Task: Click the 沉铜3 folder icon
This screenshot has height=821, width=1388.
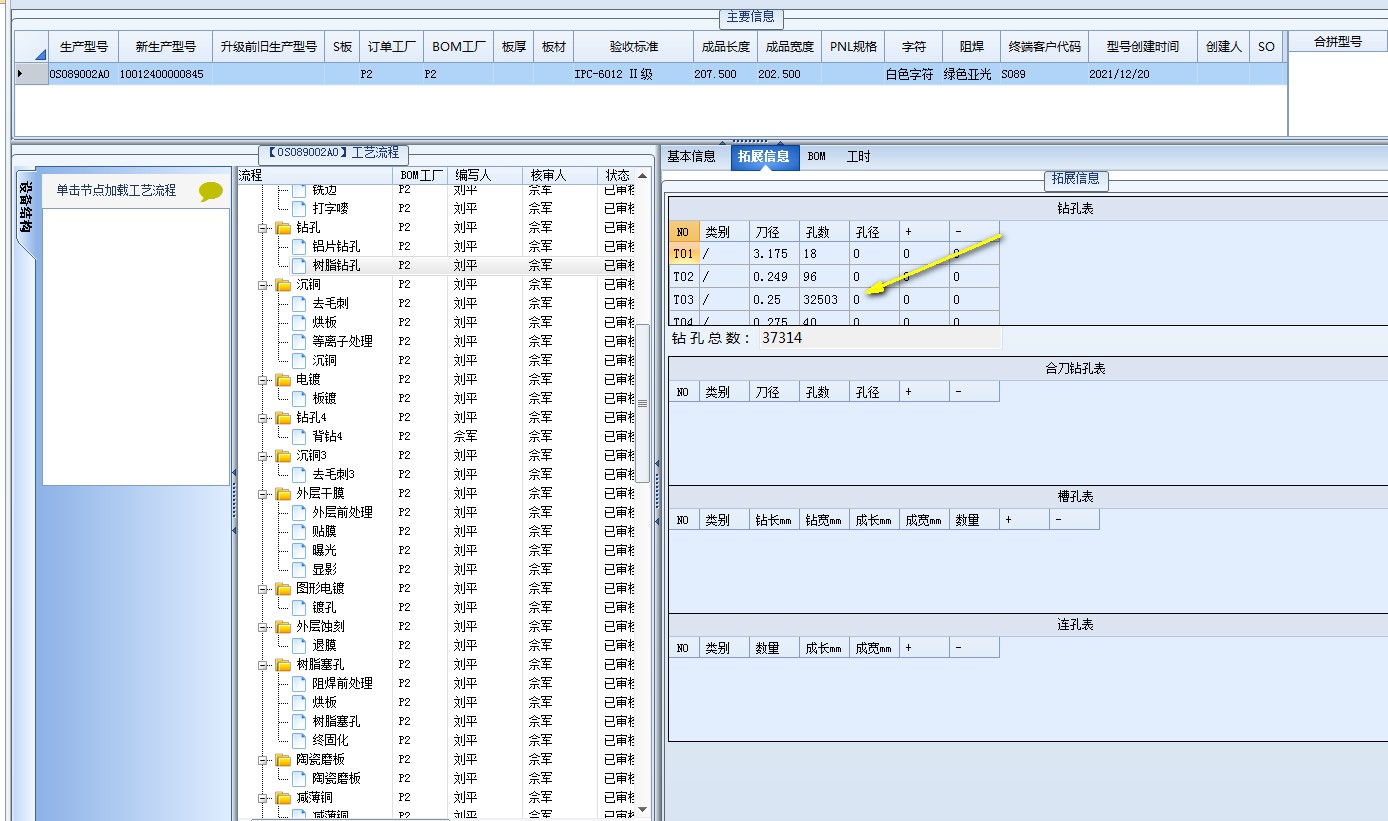Action: 283,456
